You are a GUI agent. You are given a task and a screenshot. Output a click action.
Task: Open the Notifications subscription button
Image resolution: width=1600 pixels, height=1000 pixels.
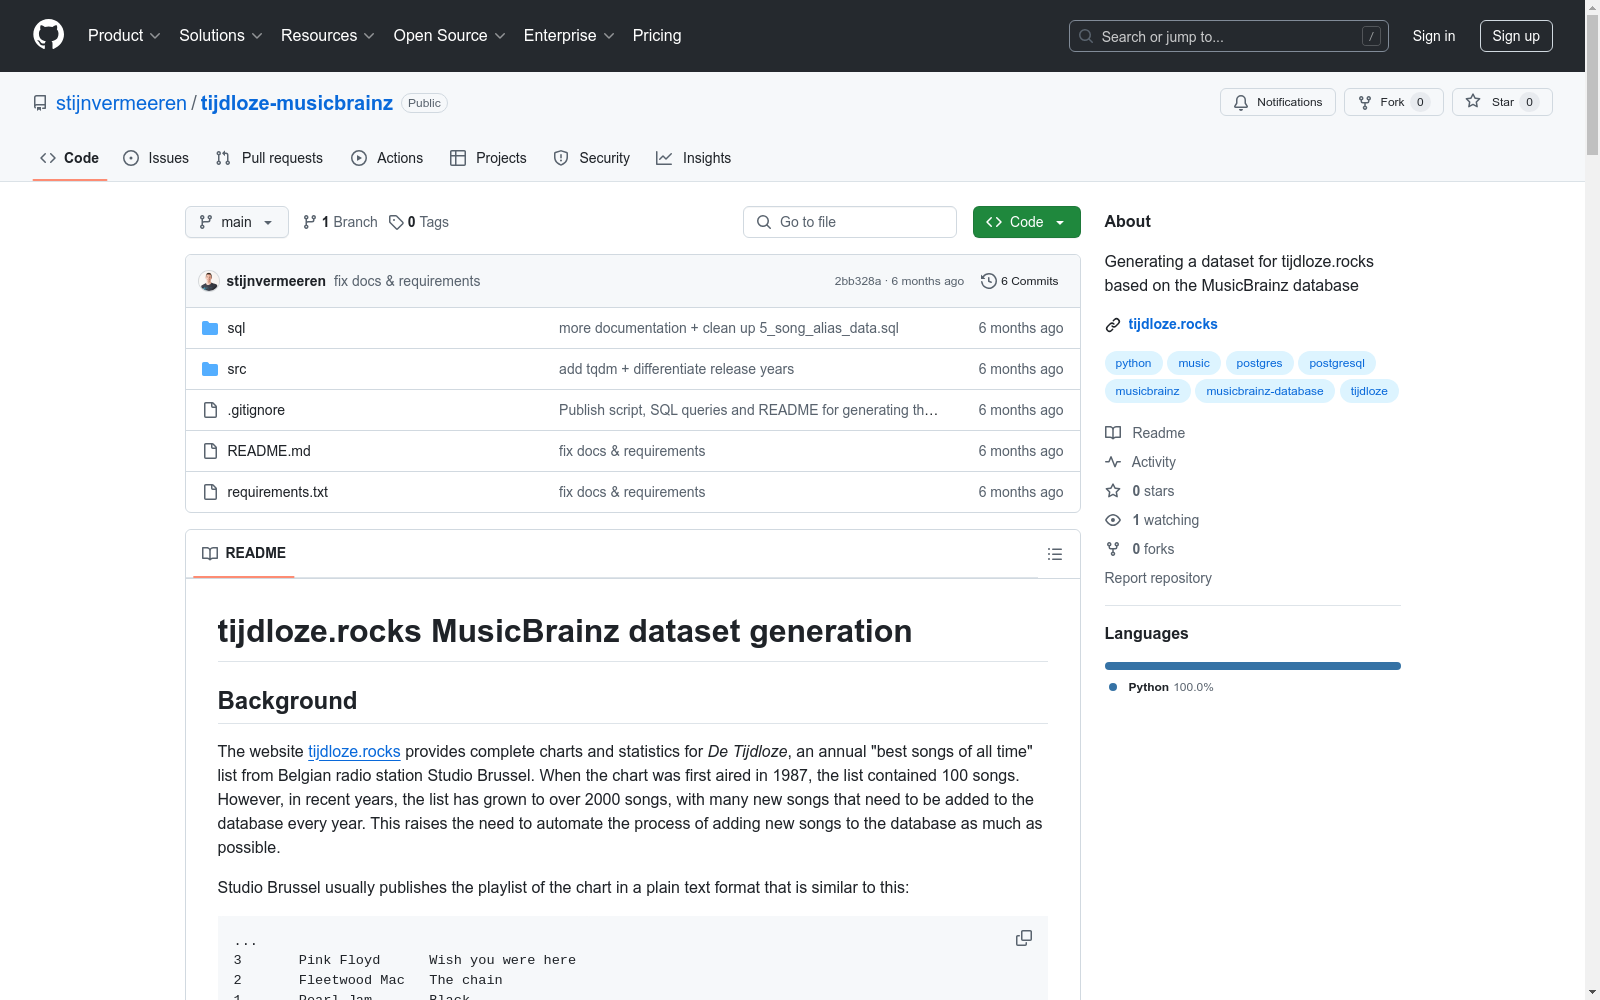(x=1278, y=102)
